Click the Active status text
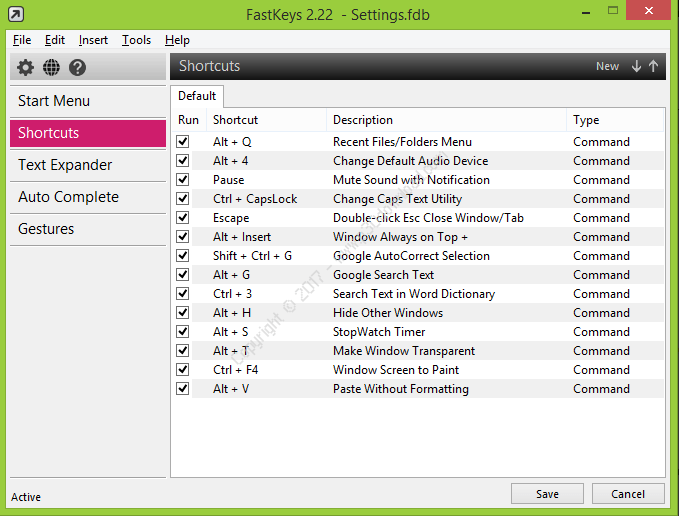Screen dimensions: 679x516 (26, 497)
